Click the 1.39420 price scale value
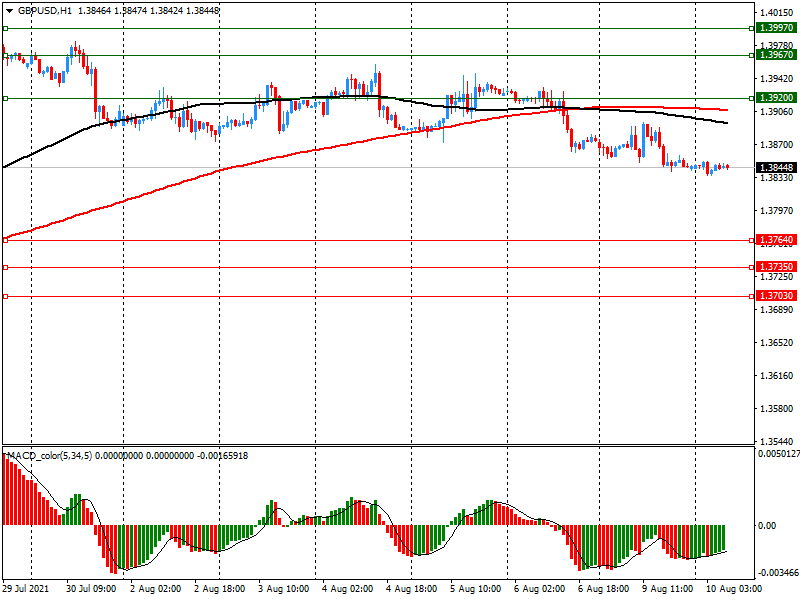 click(x=777, y=79)
